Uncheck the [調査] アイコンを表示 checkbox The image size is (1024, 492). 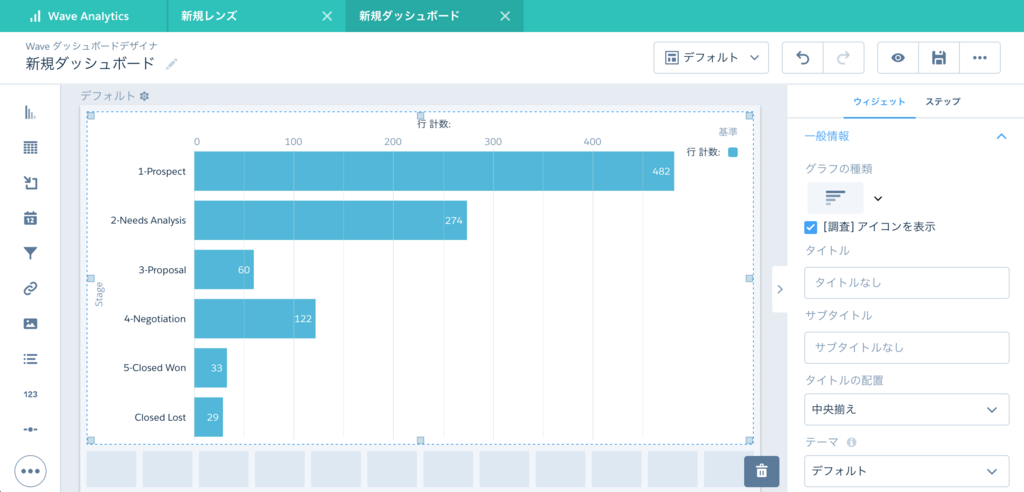[810, 227]
